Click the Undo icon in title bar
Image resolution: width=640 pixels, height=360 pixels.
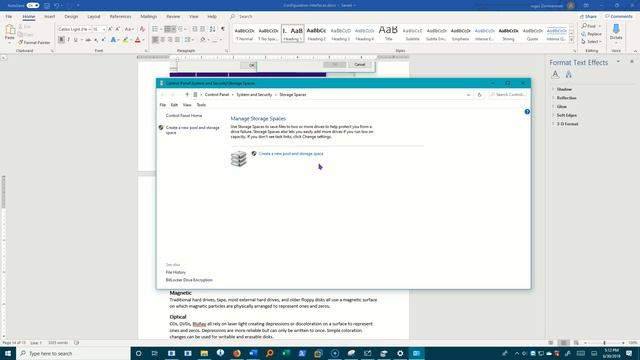(56, 5)
